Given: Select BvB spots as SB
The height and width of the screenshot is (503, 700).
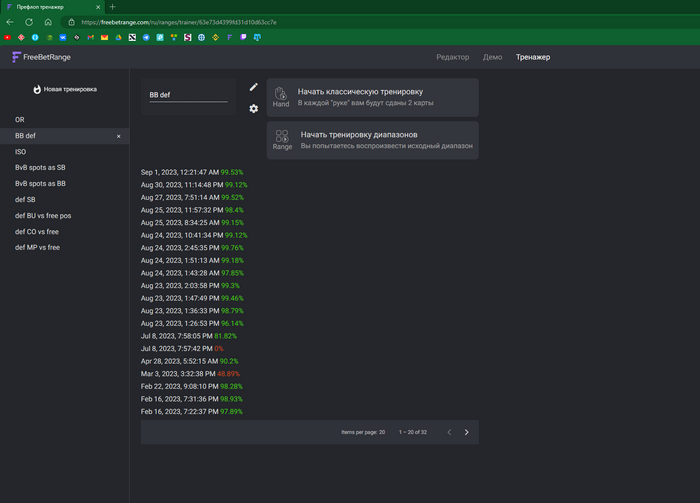Looking at the screenshot, I should 65,167.
